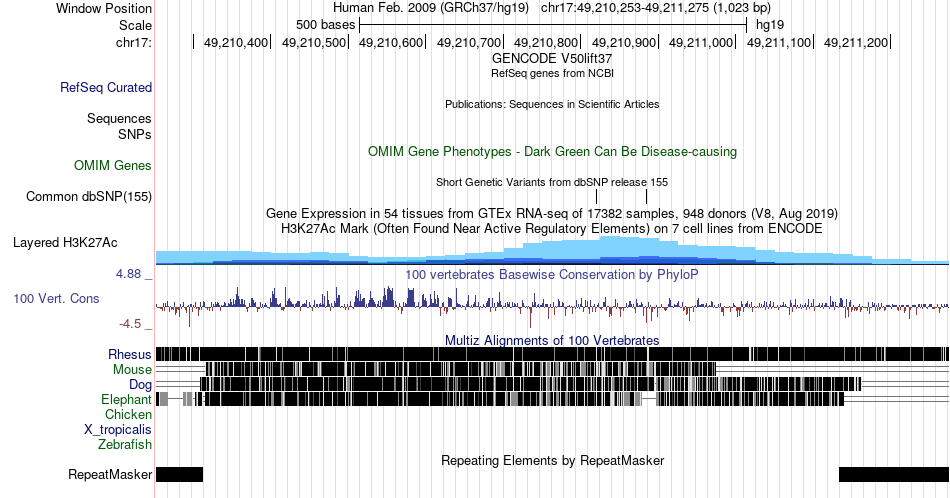Click the GTEx Gene Expression track title

[552, 213]
